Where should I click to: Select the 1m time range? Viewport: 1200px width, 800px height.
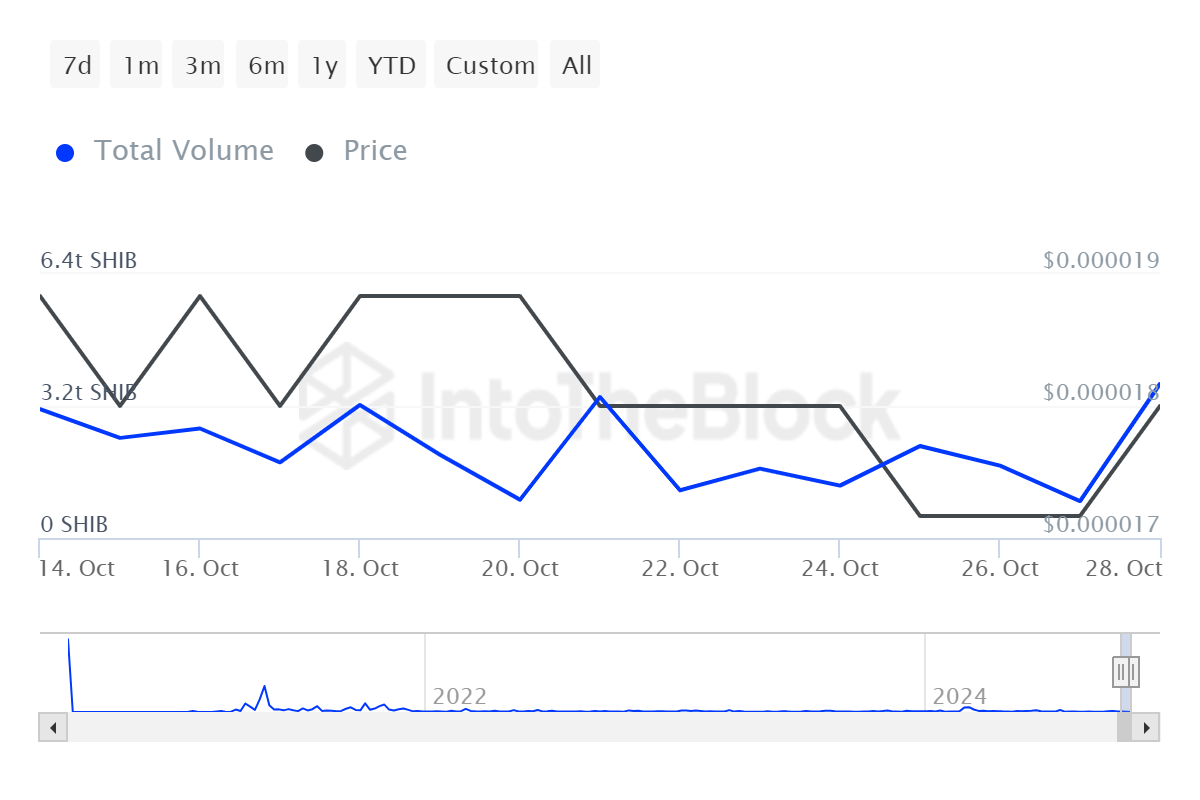point(140,66)
